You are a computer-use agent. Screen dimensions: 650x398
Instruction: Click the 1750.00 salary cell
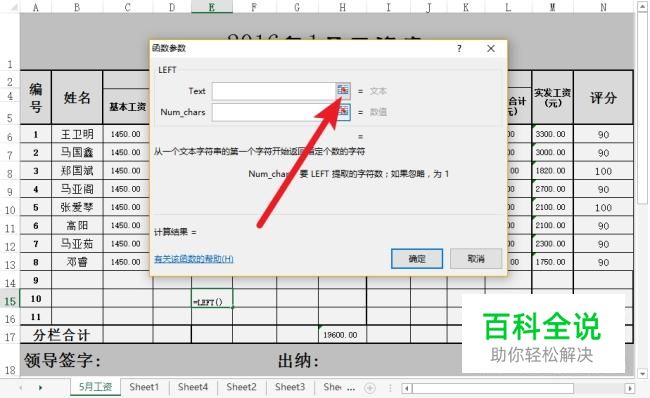pos(552,262)
